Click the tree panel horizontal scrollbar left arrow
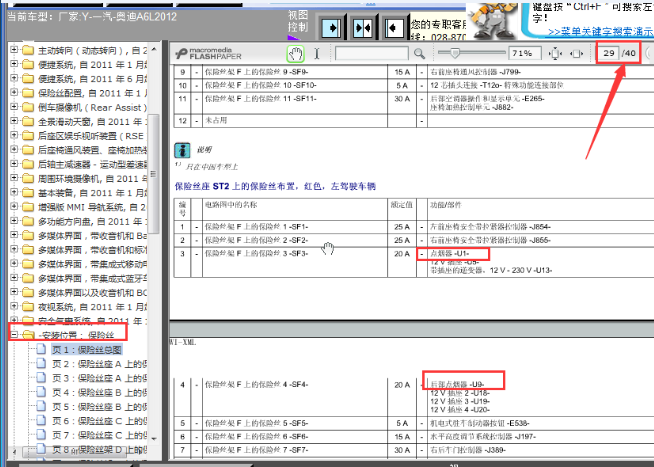 [x=15, y=452]
